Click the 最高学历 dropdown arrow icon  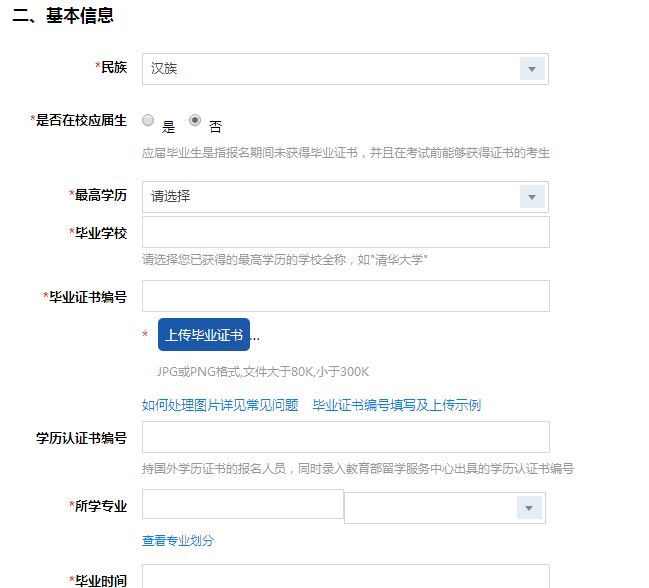532,197
